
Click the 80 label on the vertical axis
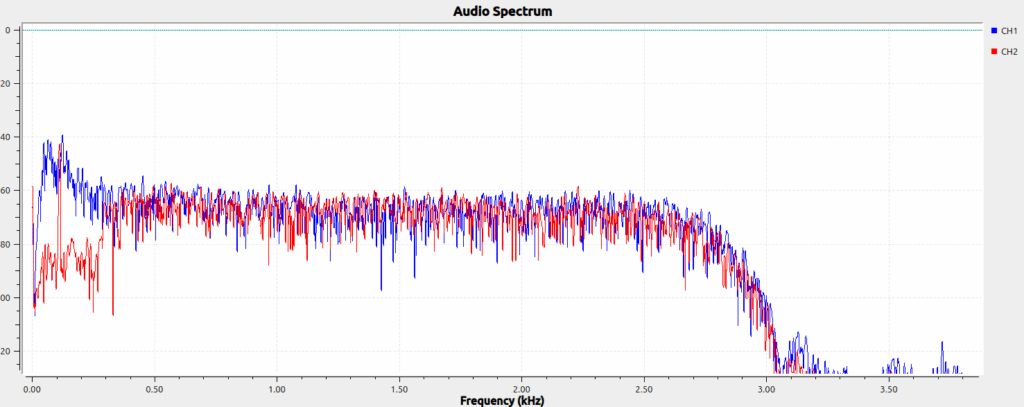(x=7, y=244)
